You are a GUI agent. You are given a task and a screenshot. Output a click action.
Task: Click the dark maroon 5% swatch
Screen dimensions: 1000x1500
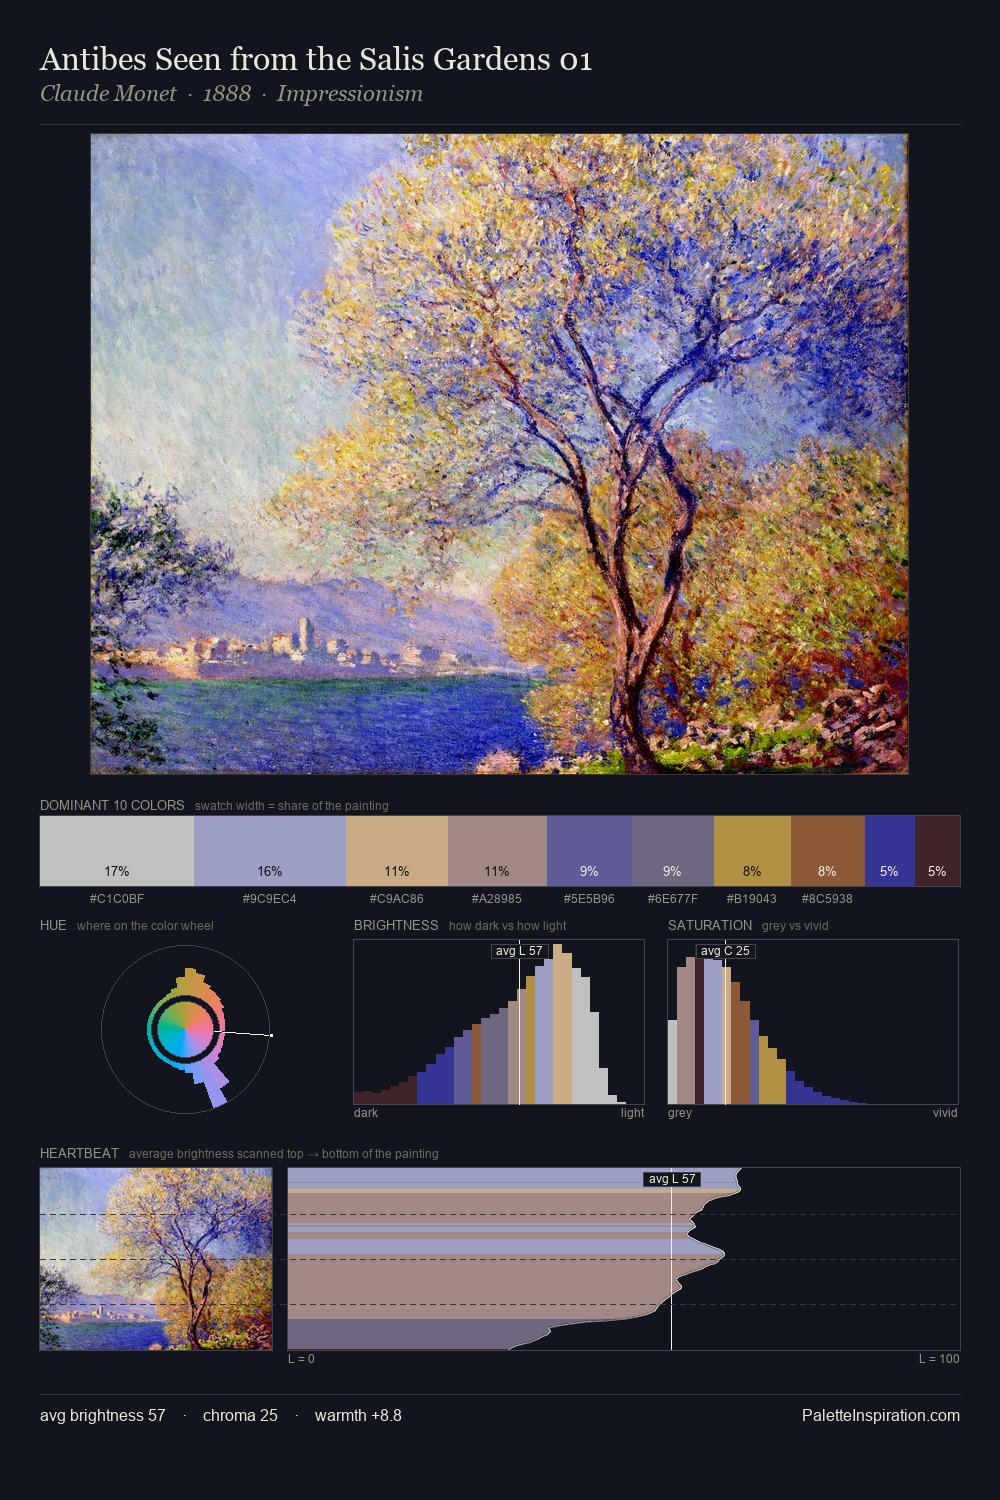(x=937, y=851)
